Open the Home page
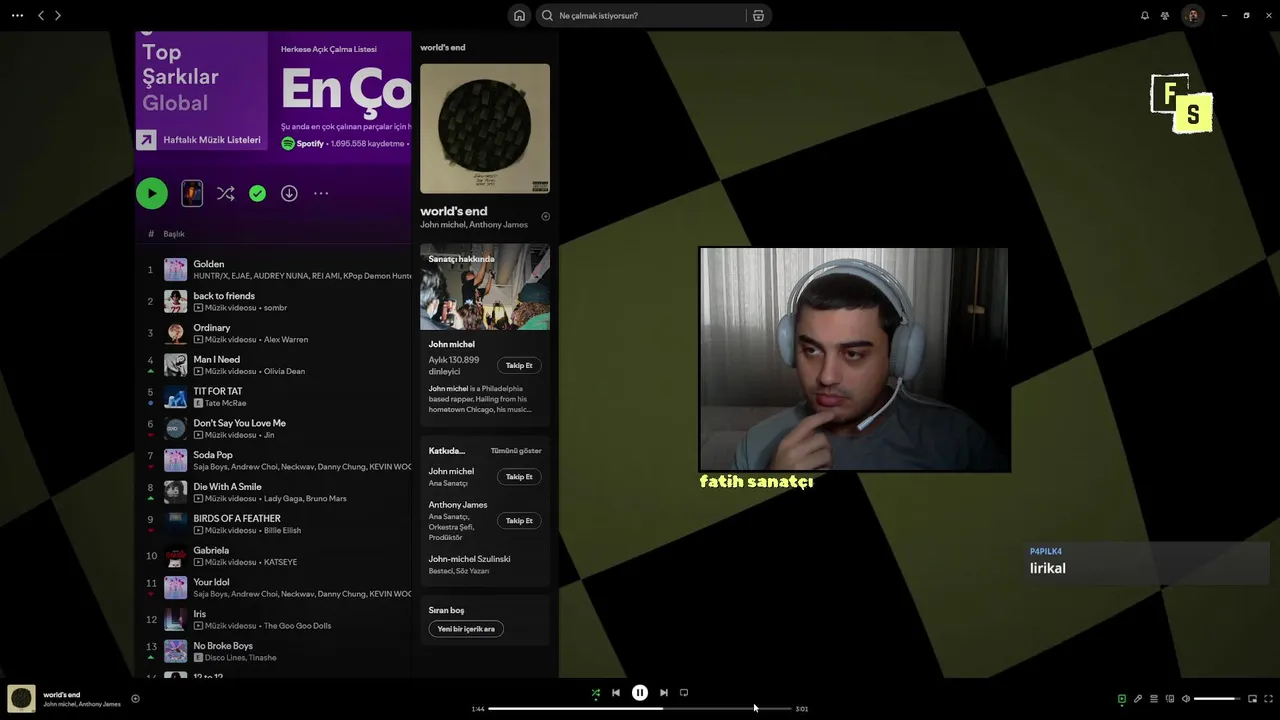Screen dimensions: 1280x720 point(519,15)
